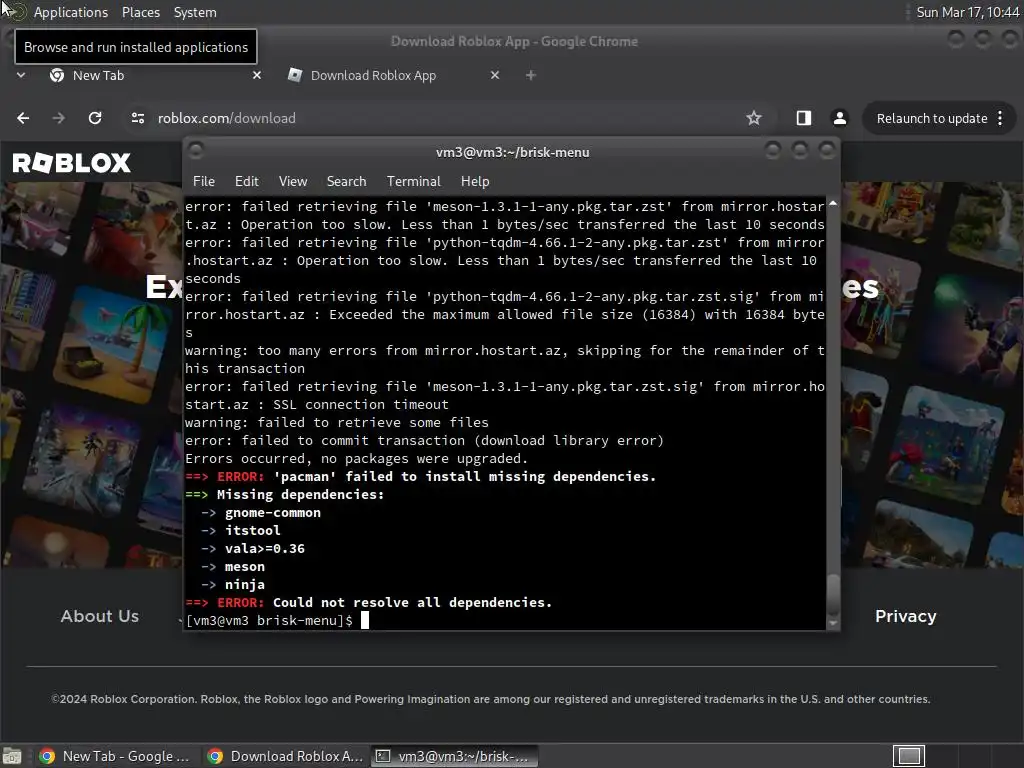Expand Chrome tab search chevron
The image size is (1024, 768).
coord(21,75)
